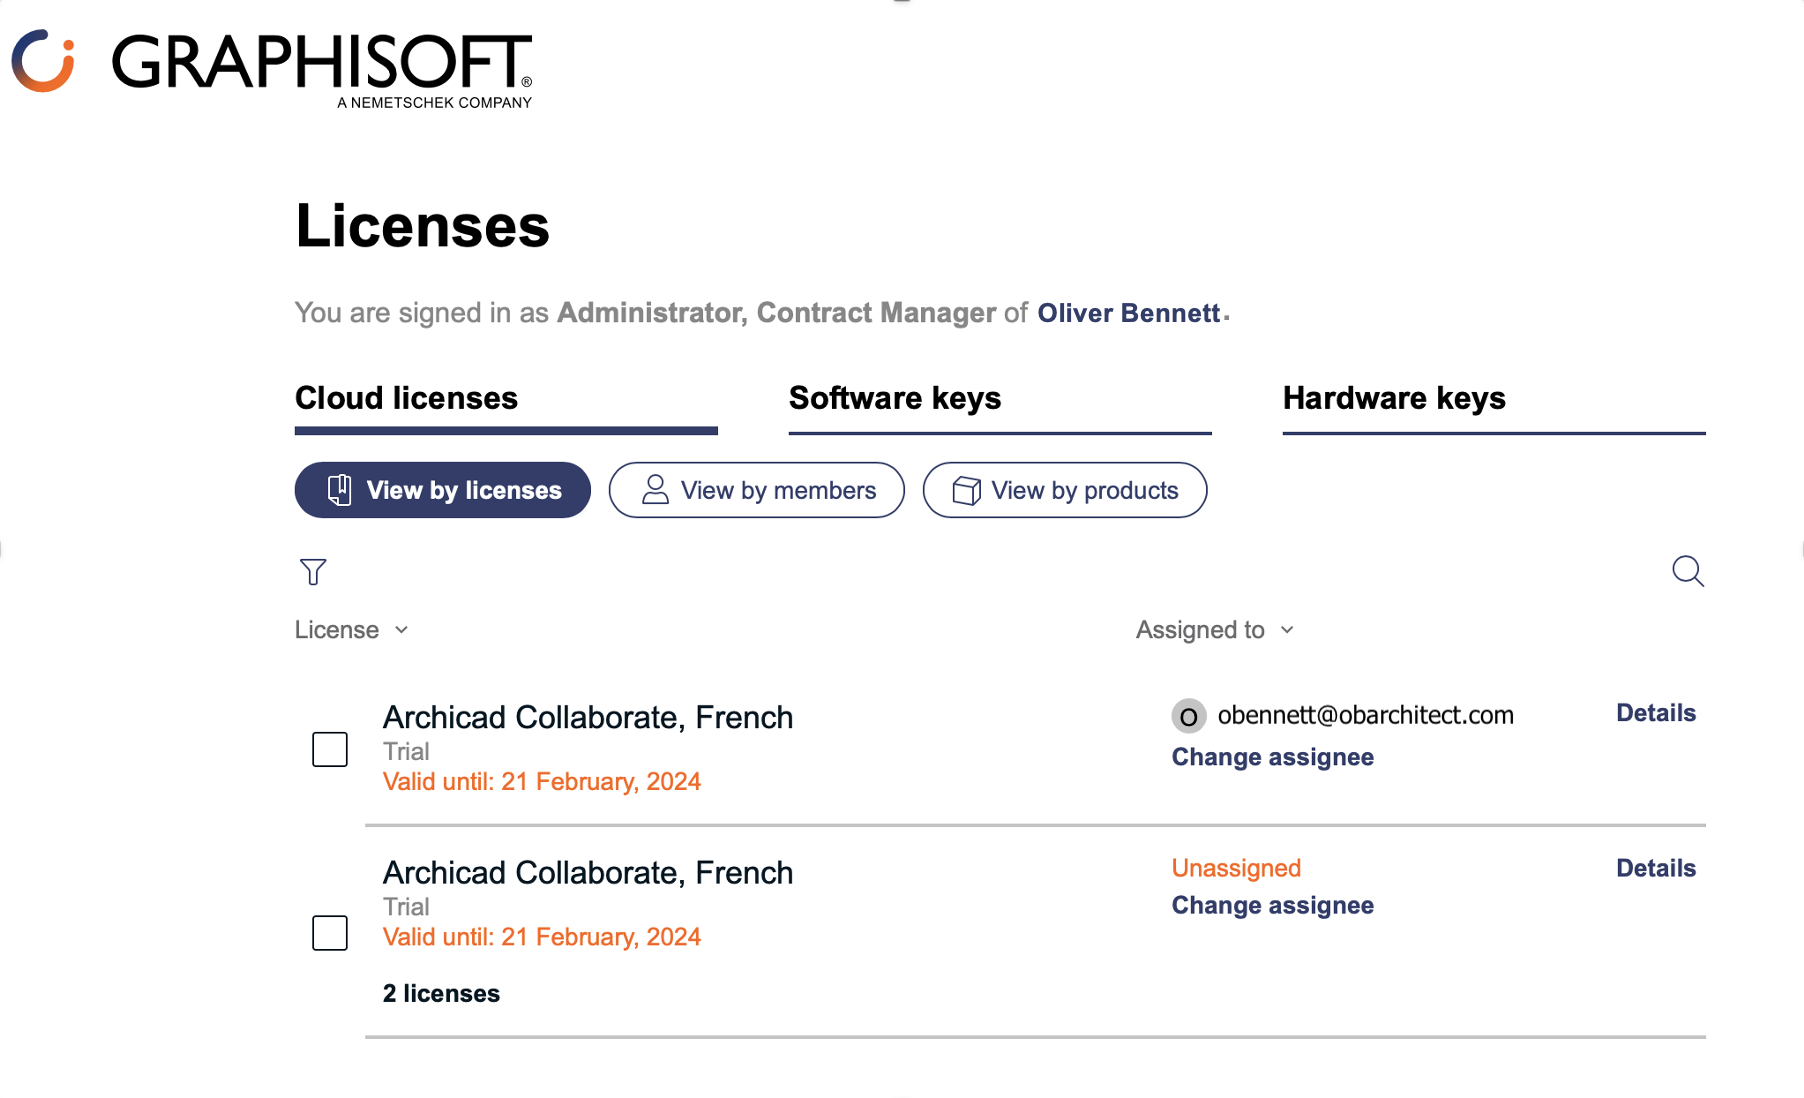Open the Hardware keys tab
The image size is (1804, 1098).
coord(1393,398)
